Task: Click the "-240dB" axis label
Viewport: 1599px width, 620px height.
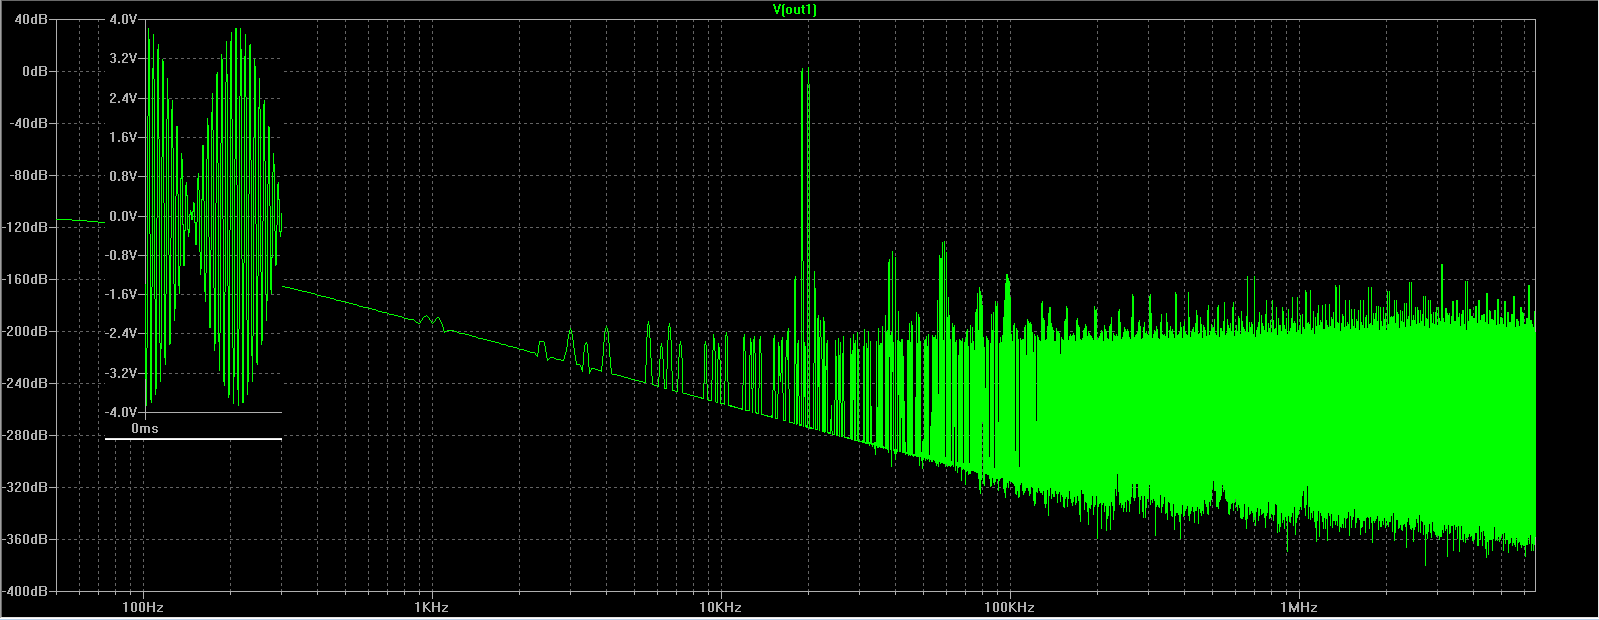Action: click(x=27, y=384)
